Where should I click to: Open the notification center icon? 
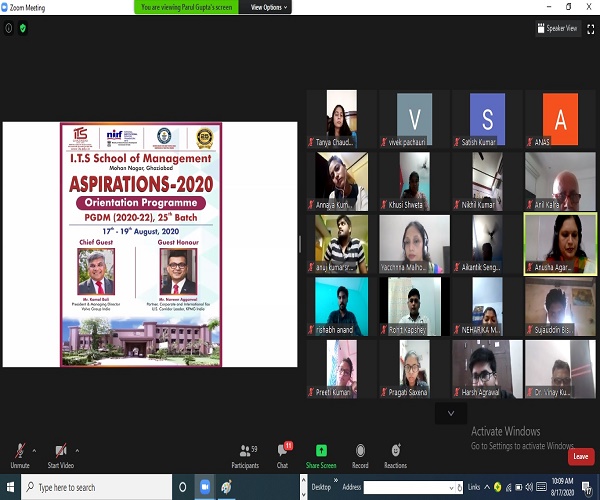click(x=587, y=487)
